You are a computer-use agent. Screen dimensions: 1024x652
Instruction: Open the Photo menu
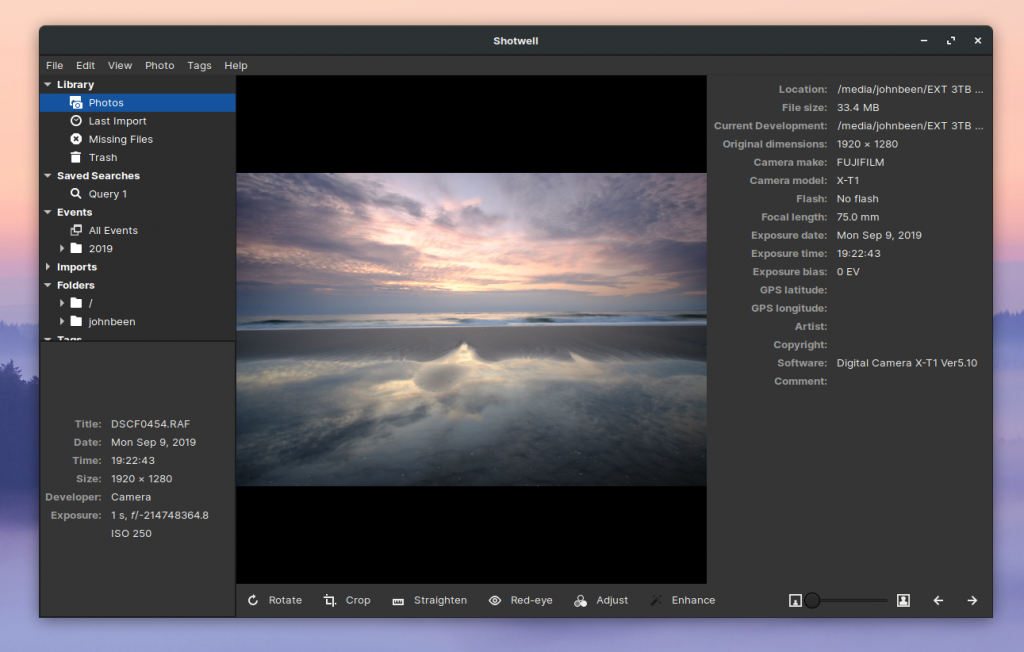(159, 65)
